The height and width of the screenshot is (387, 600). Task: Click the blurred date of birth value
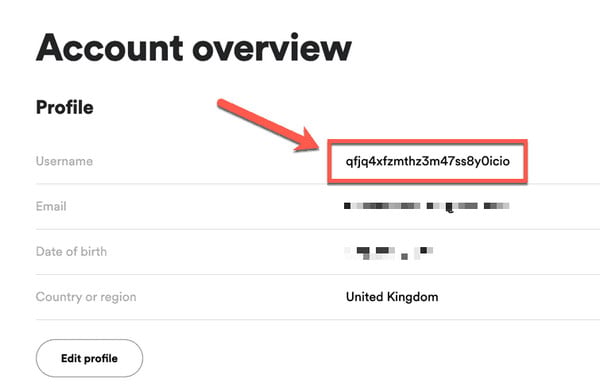(x=389, y=253)
